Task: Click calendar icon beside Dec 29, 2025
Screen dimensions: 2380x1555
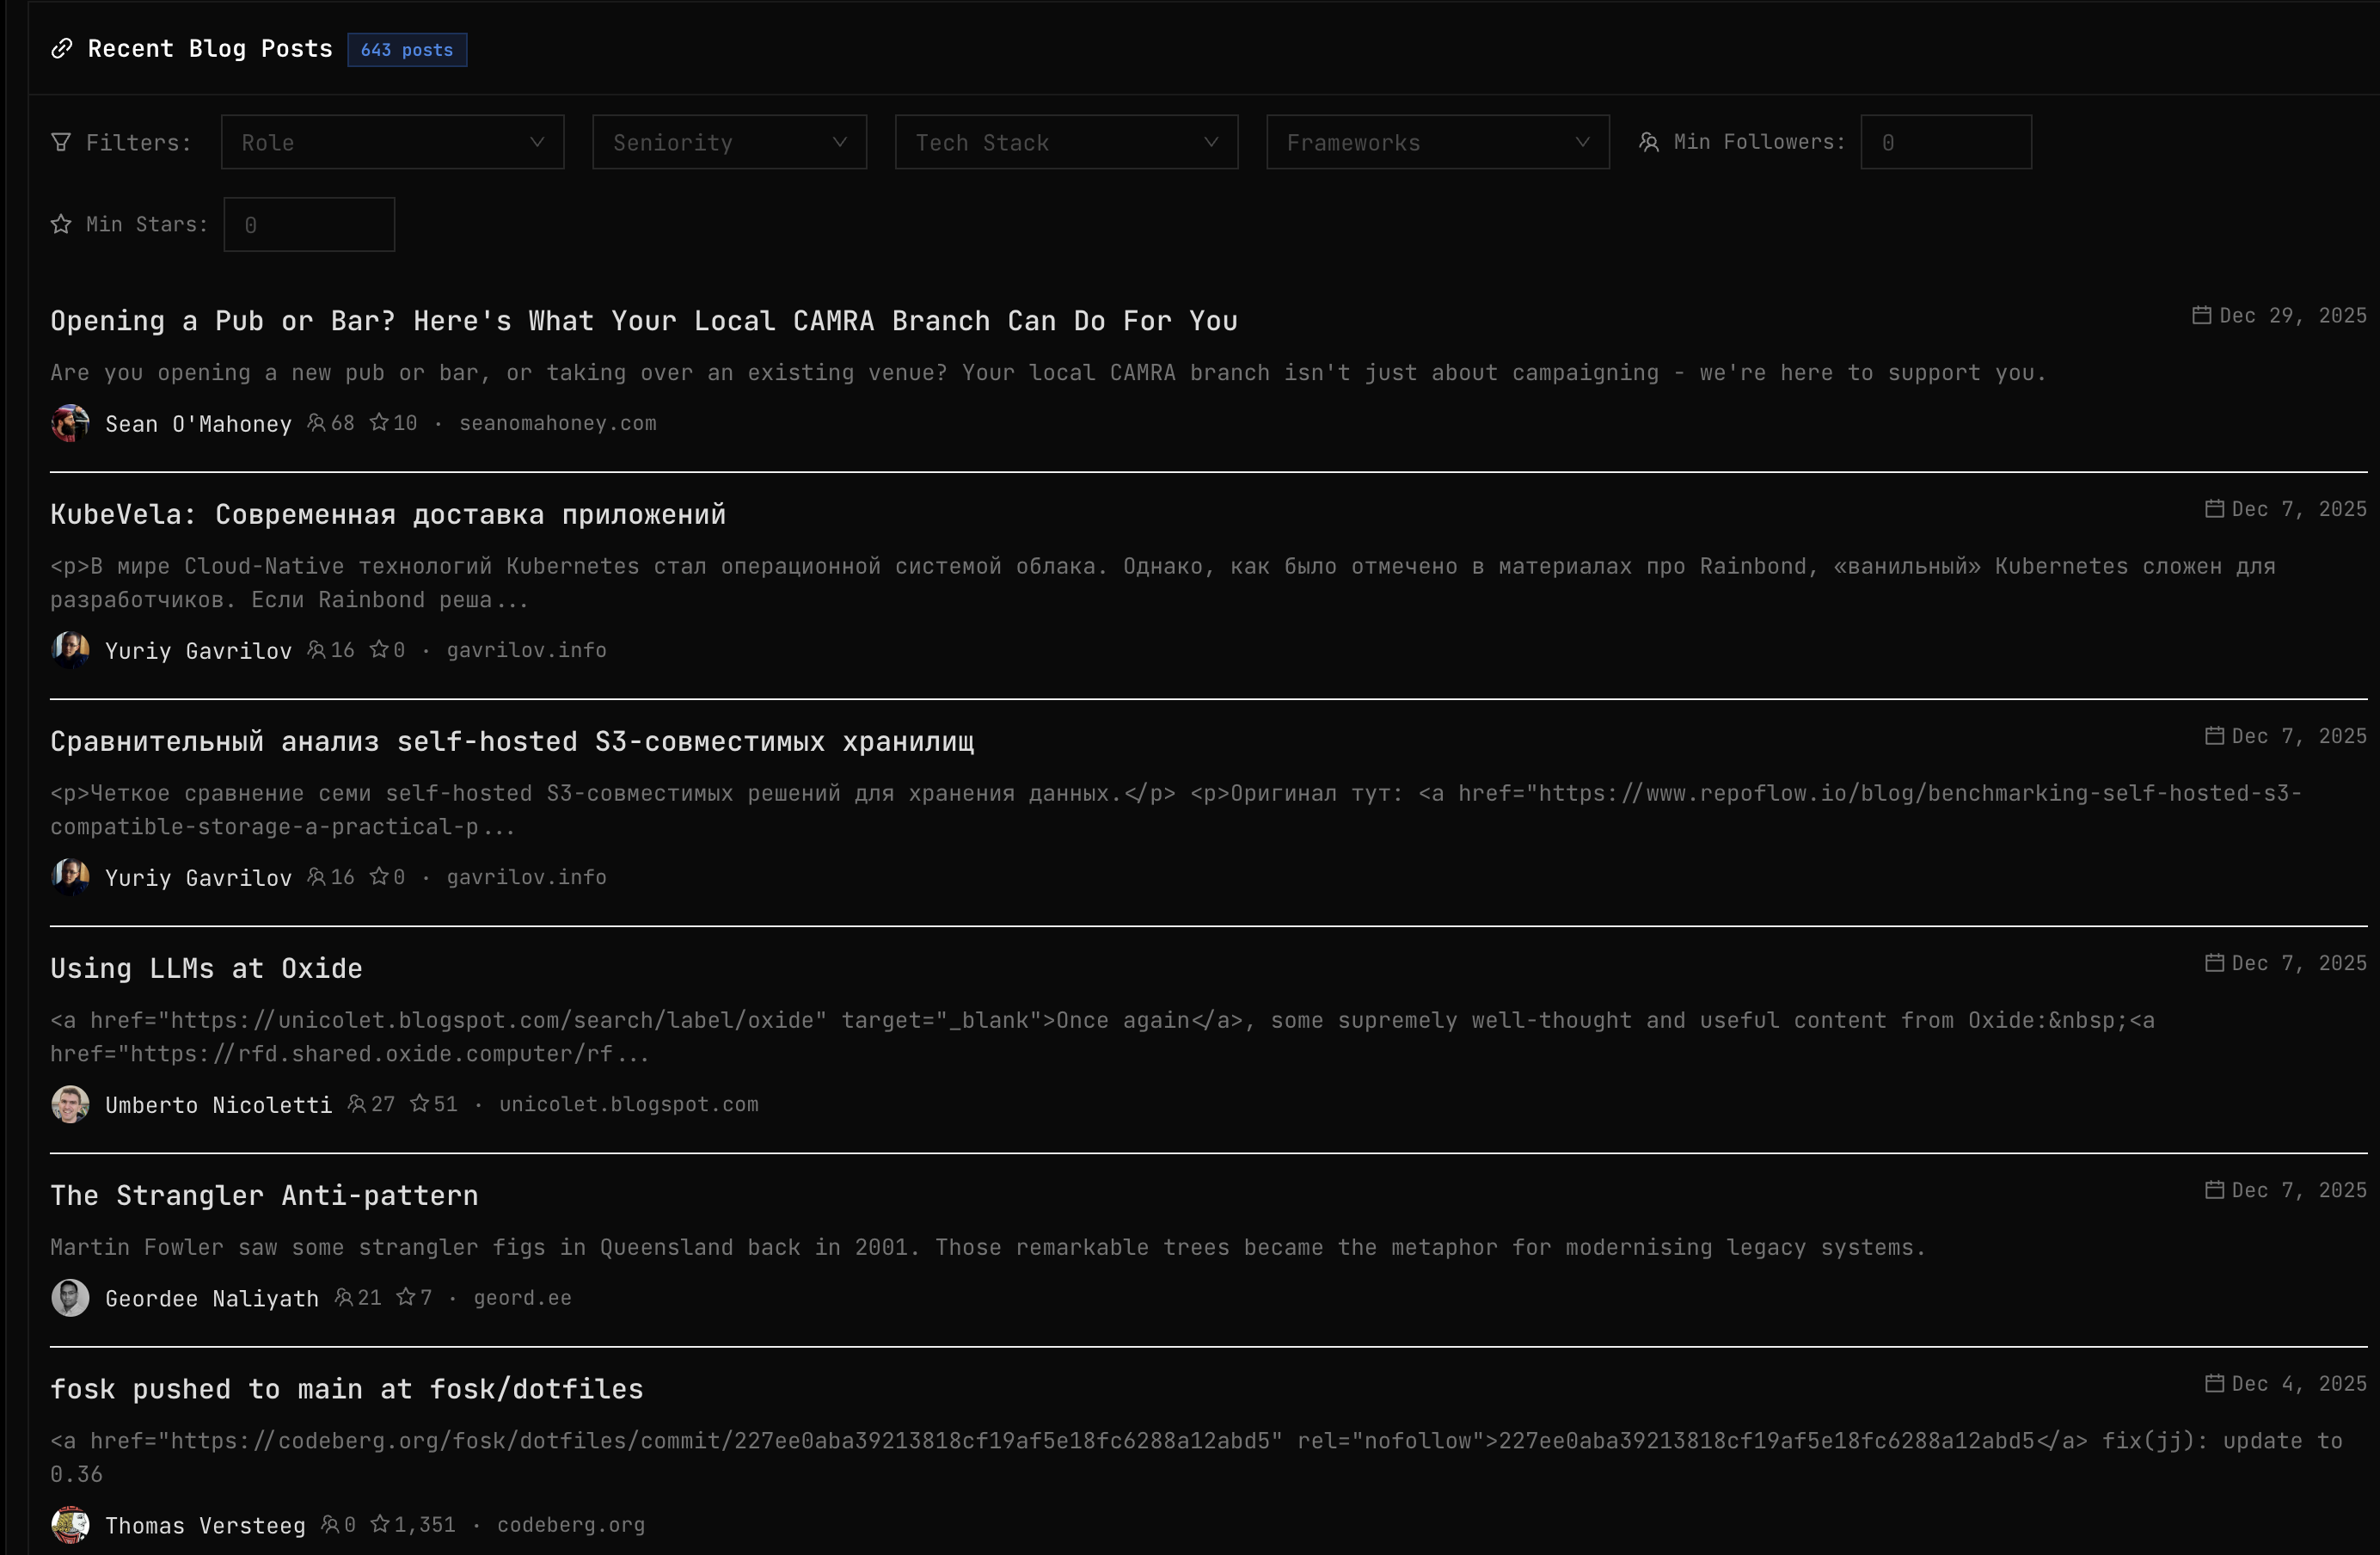Action: click(2201, 316)
